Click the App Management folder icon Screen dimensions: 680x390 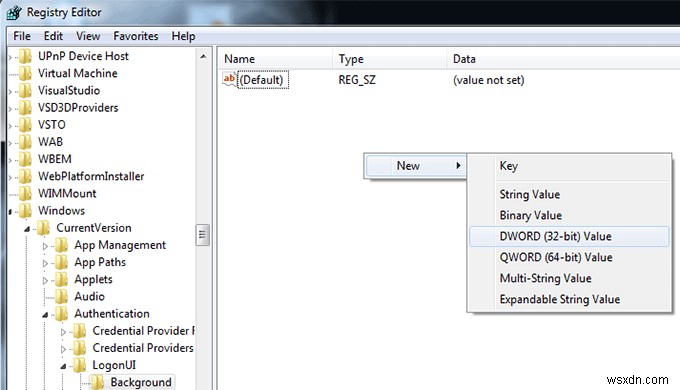coord(62,245)
